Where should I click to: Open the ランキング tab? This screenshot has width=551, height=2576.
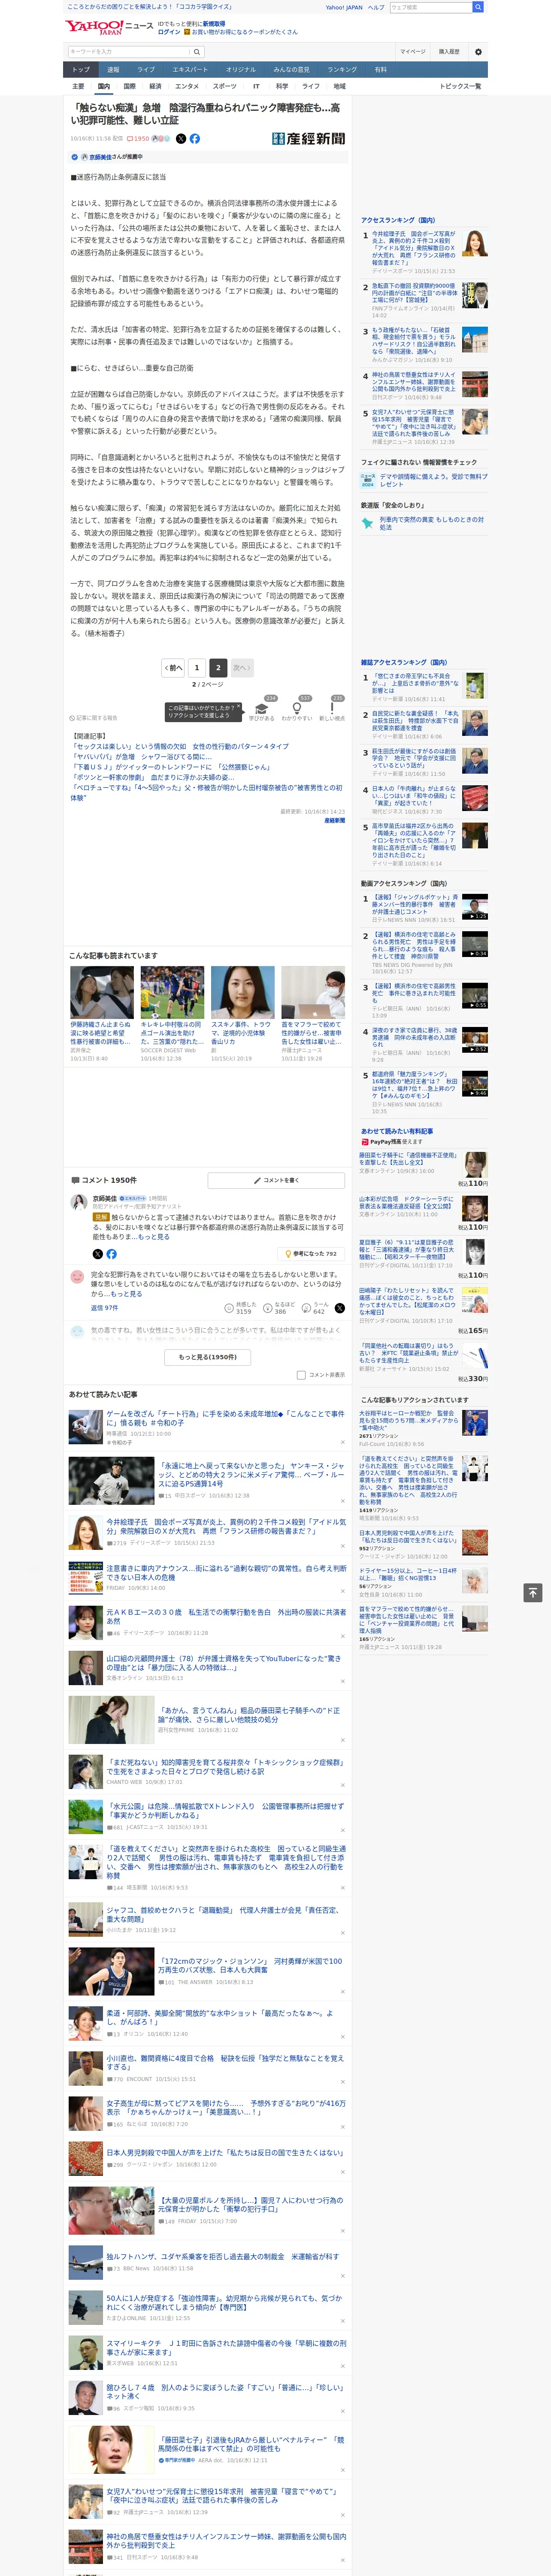(x=342, y=70)
